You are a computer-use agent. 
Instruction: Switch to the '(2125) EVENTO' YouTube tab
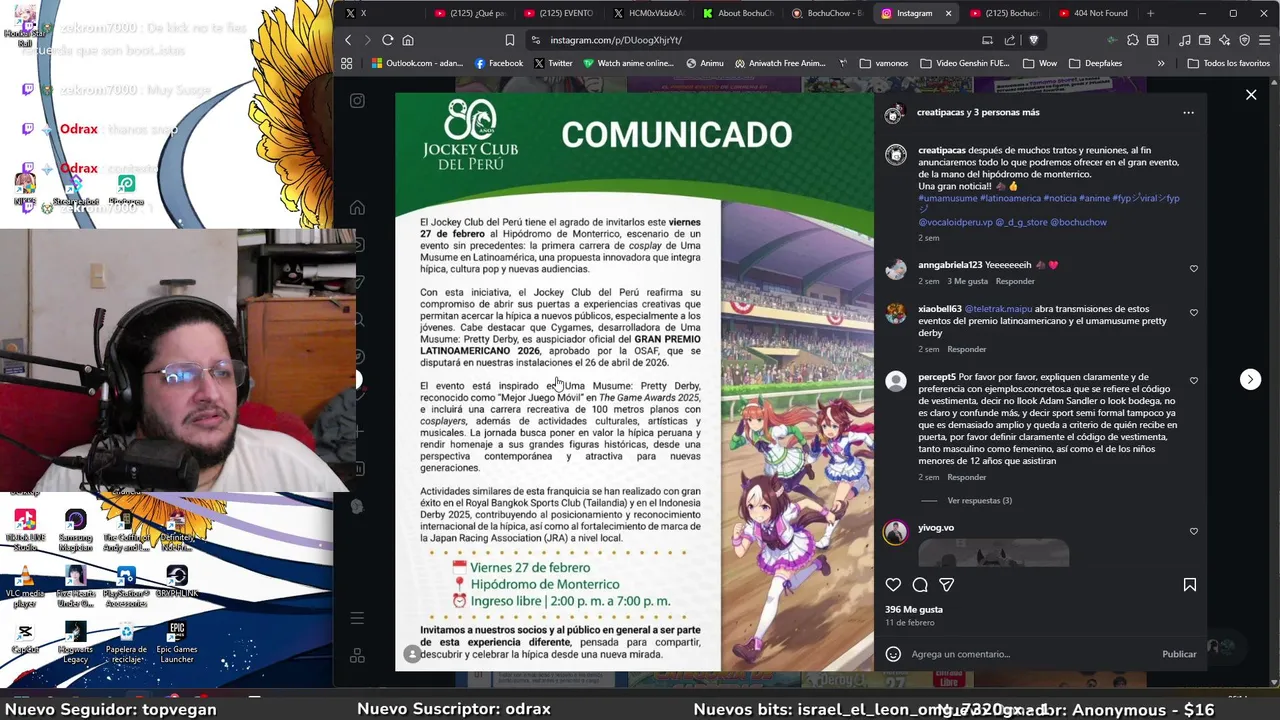pos(558,13)
